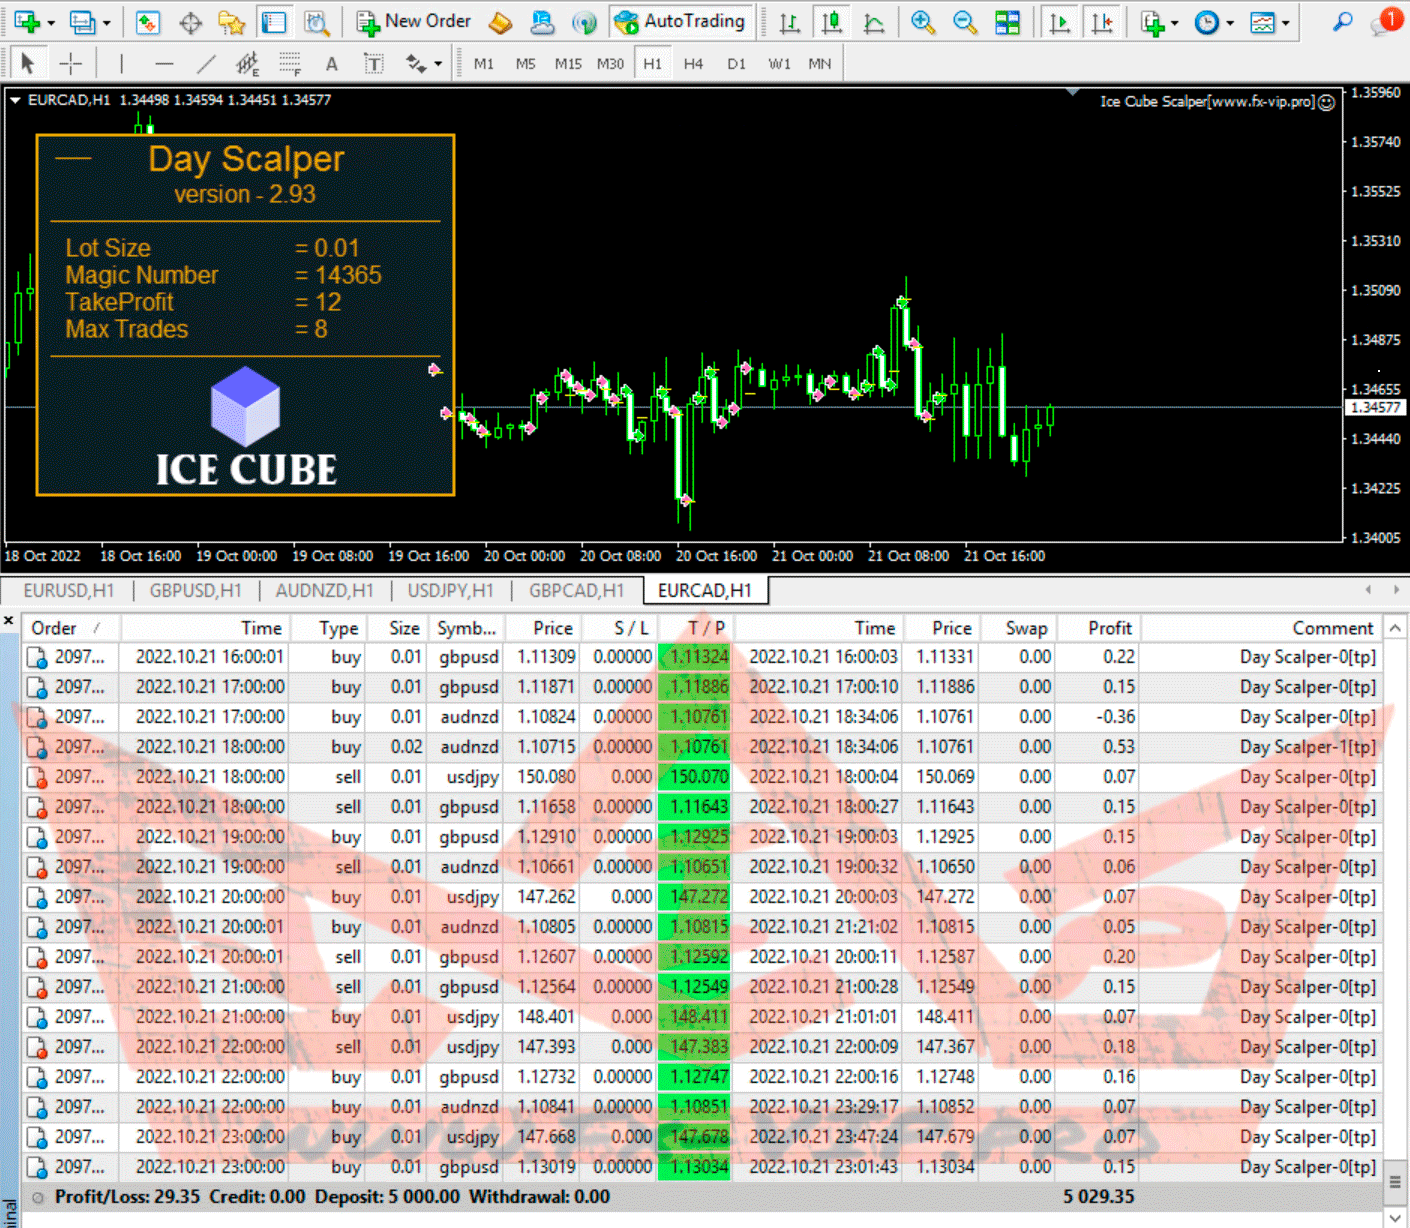Sort trades by Profit column header
Screen dimensions: 1410x1228
click(1109, 628)
